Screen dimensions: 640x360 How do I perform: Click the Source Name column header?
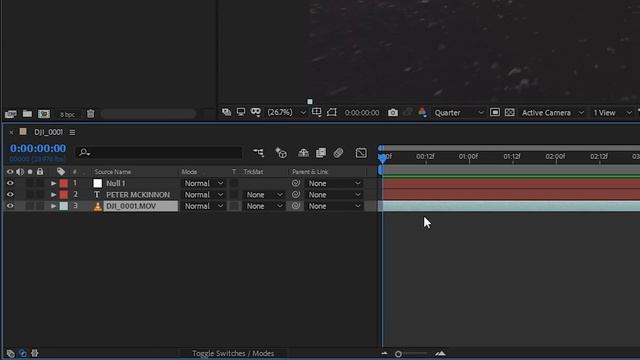pyautogui.click(x=113, y=172)
